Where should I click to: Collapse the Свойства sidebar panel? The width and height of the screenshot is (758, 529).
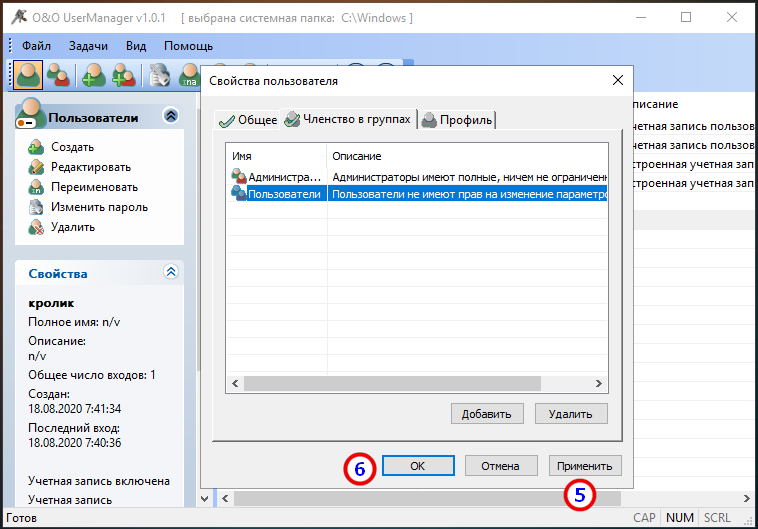(171, 272)
